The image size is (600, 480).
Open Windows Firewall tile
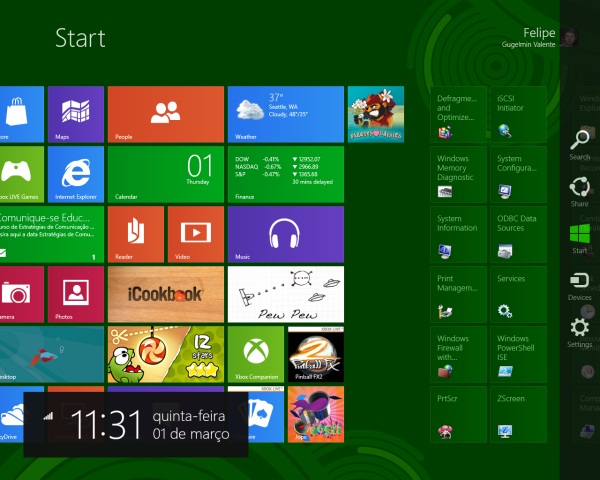(458, 354)
